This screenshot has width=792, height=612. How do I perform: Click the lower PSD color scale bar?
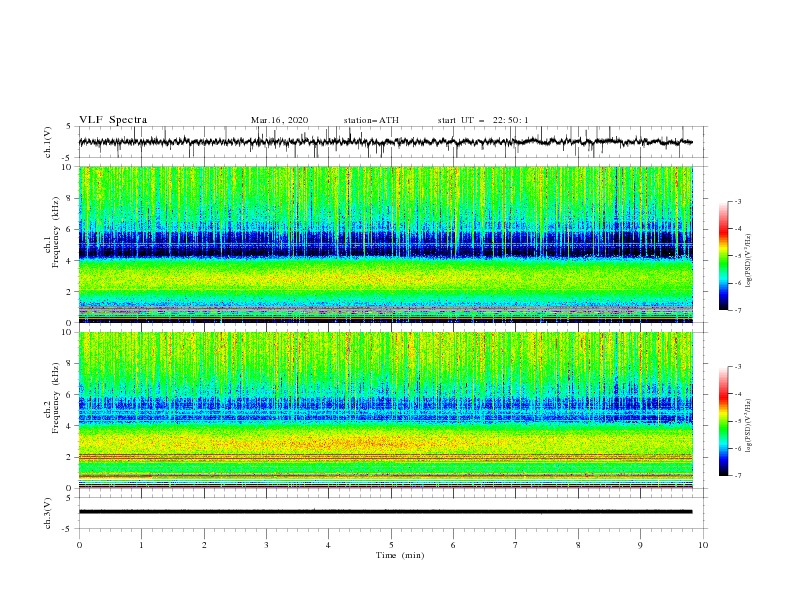click(x=723, y=421)
